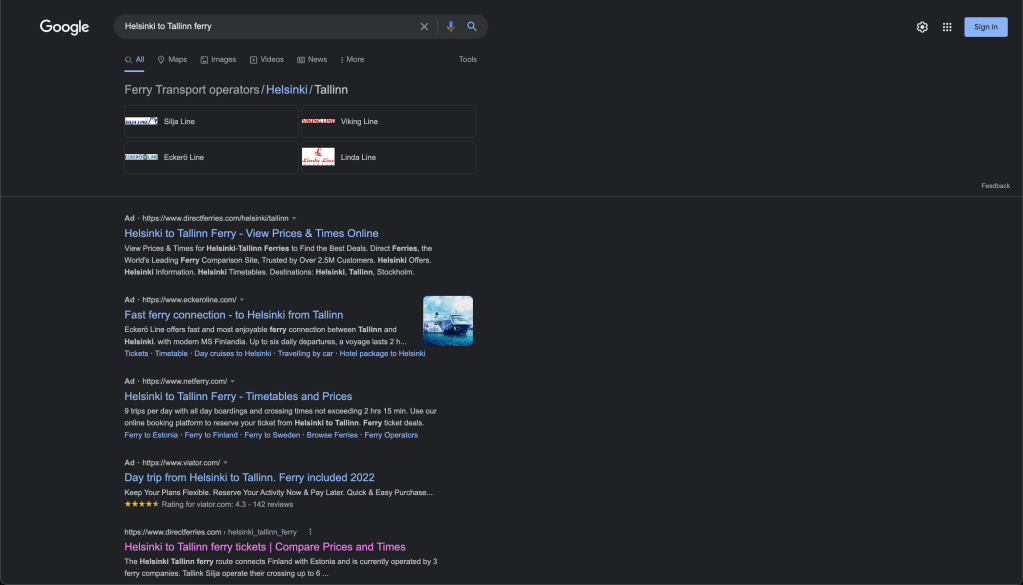Image resolution: width=1023 pixels, height=585 pixels.
Task: Switch to the Images tab
Action: [218, 59]
